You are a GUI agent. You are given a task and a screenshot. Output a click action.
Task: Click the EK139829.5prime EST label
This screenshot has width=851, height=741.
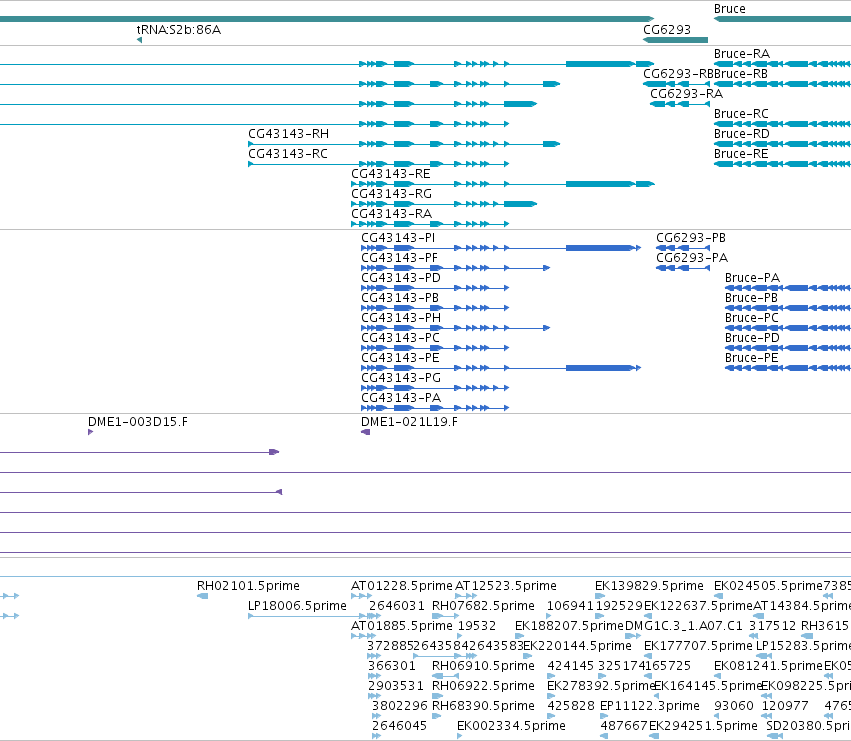click(x=649, y=586)
